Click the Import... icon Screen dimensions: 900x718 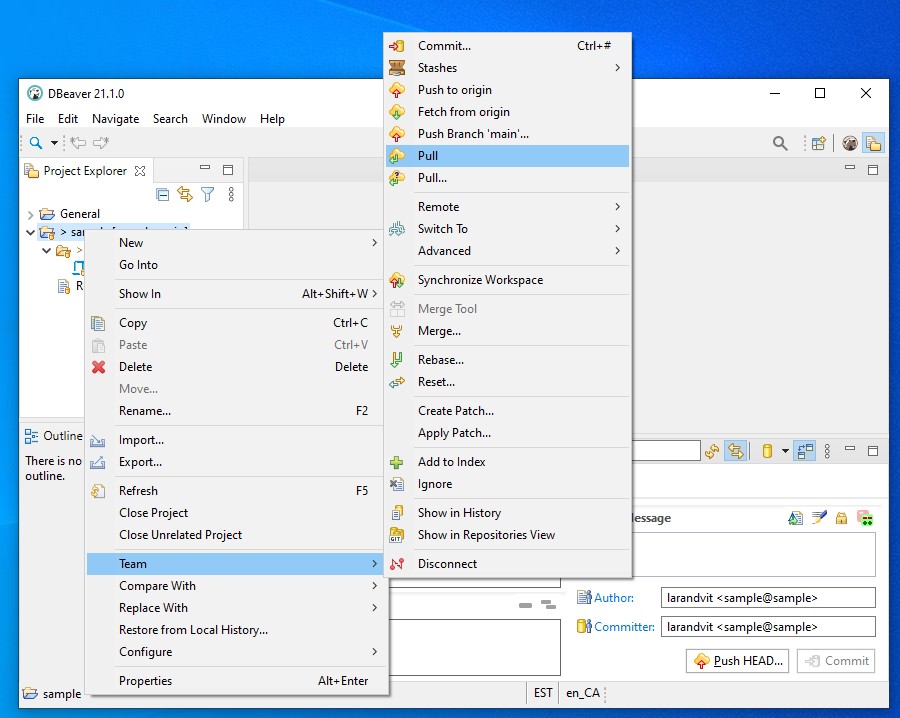[98, 441]
